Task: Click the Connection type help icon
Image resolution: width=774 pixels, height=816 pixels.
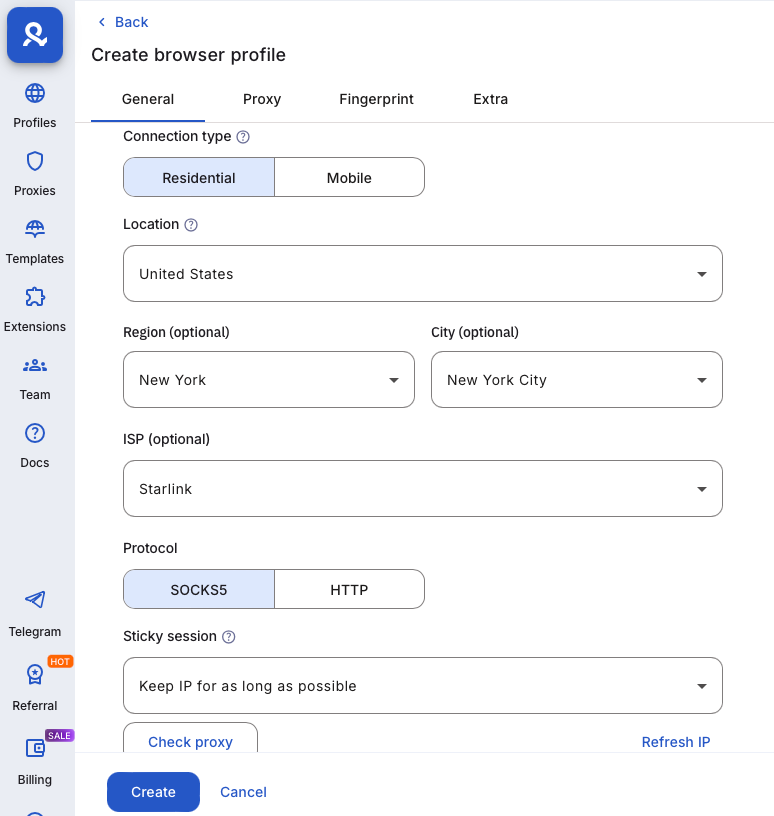Action: pyautogui.click(x=243, y=136)
